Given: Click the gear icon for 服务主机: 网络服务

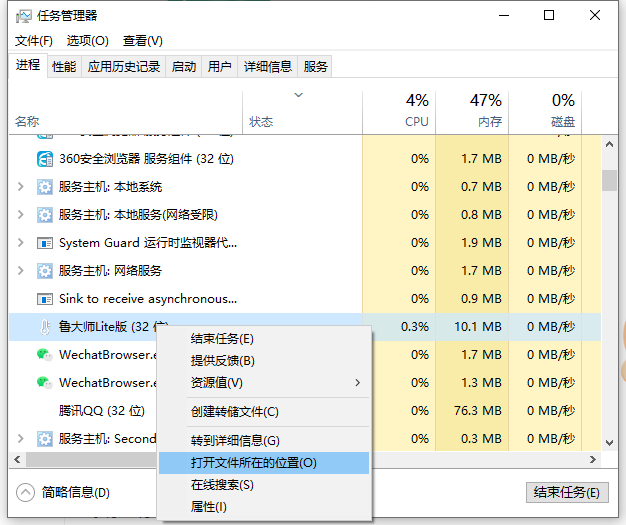Looking at the screenshot, I should 45,271.
